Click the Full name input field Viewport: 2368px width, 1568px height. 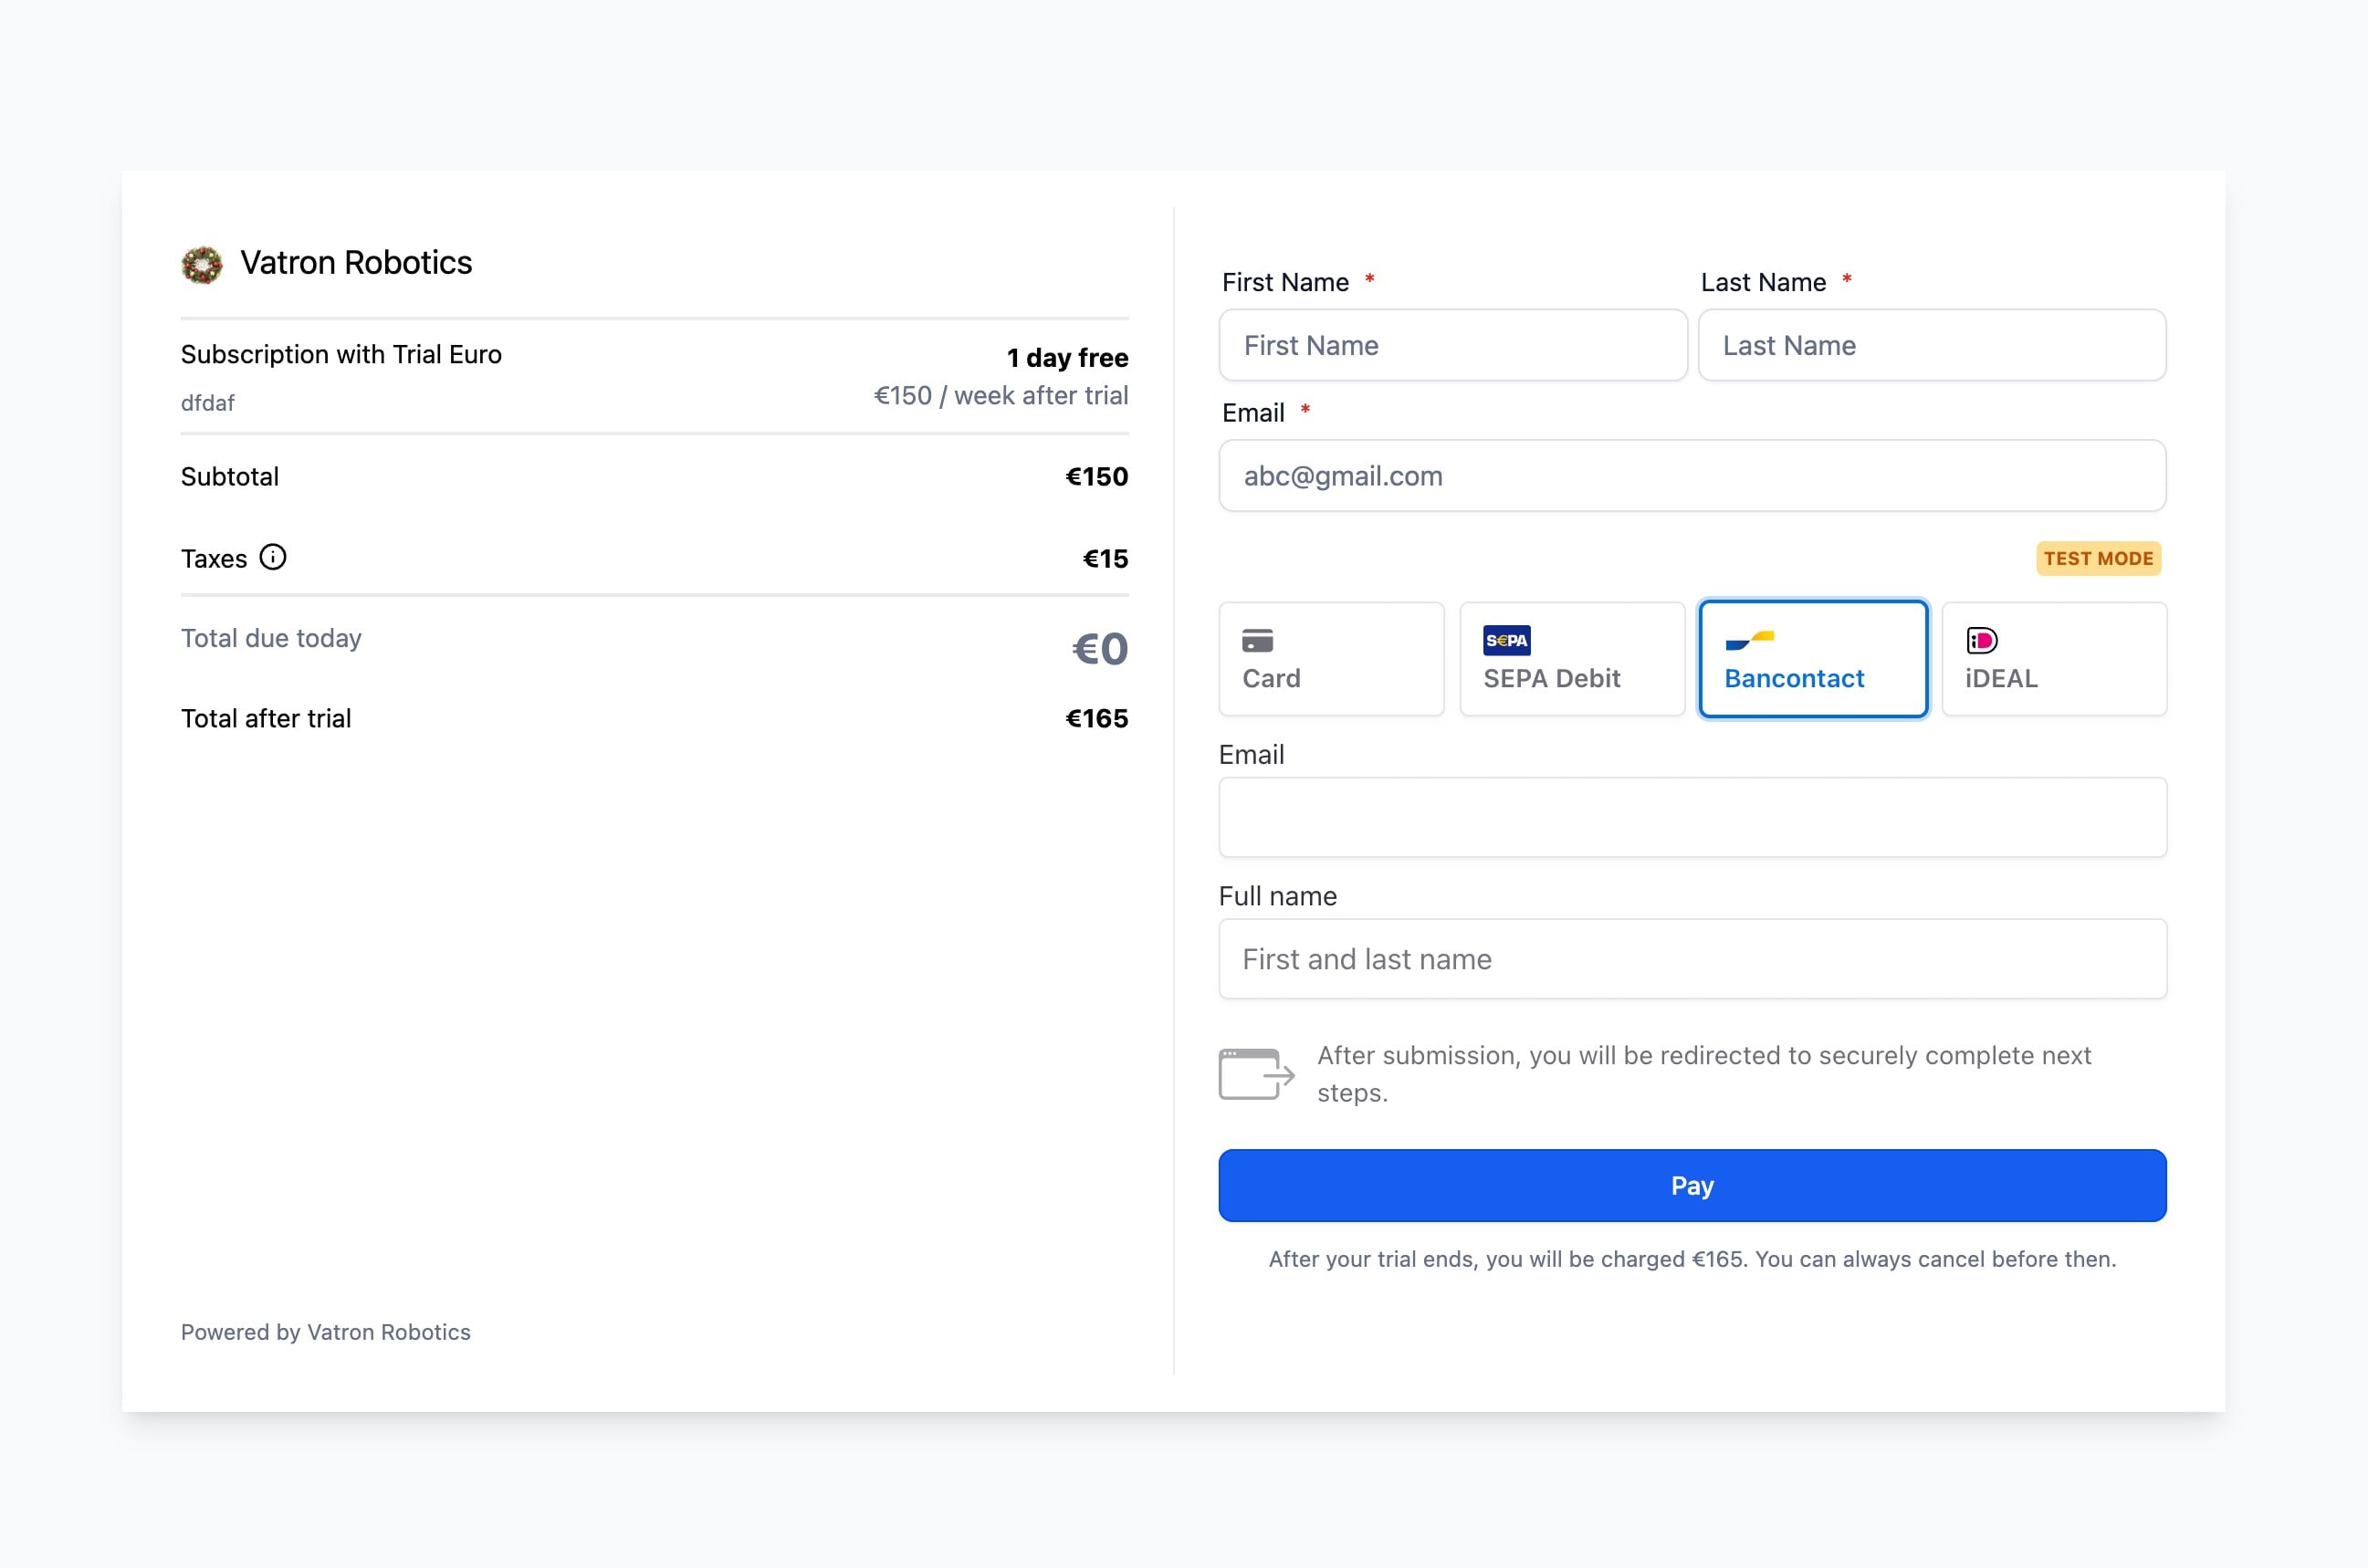pos(1692,959)
